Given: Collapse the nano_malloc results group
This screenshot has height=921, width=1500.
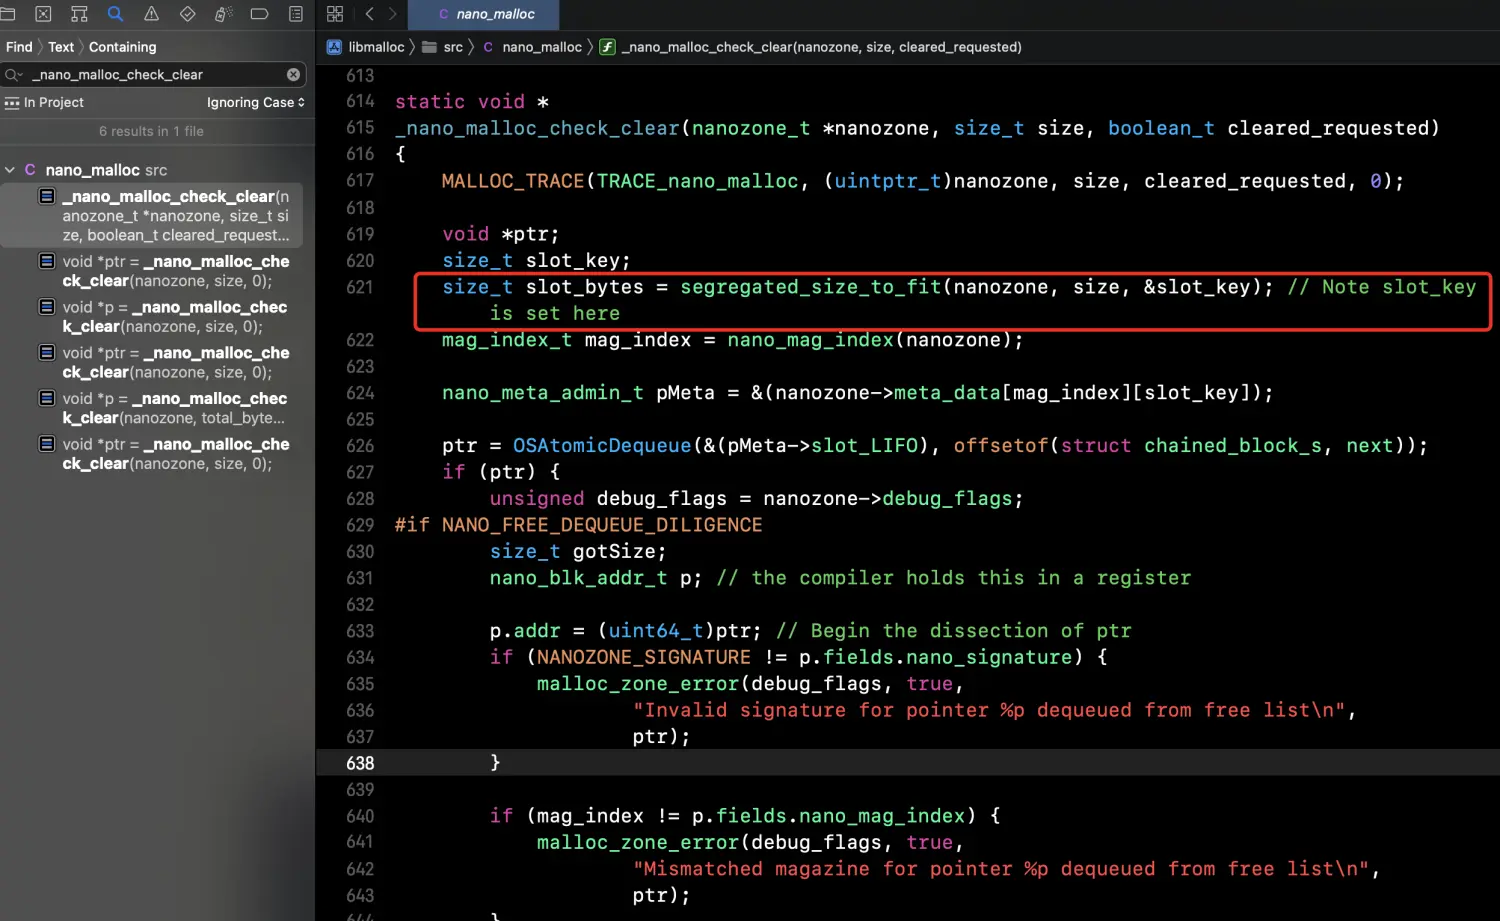Looking at the screenshot, I should pyautogui.click(x=10, y=170).
